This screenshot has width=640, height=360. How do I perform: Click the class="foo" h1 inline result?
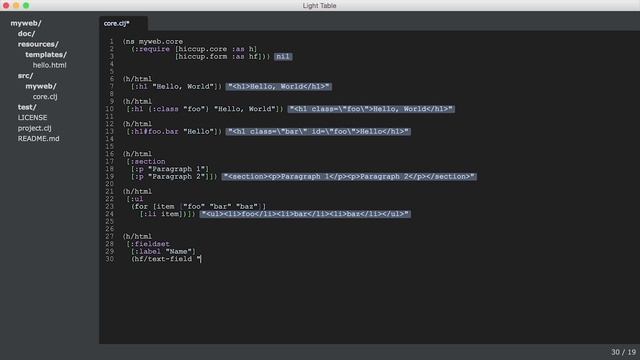point(371,109)
